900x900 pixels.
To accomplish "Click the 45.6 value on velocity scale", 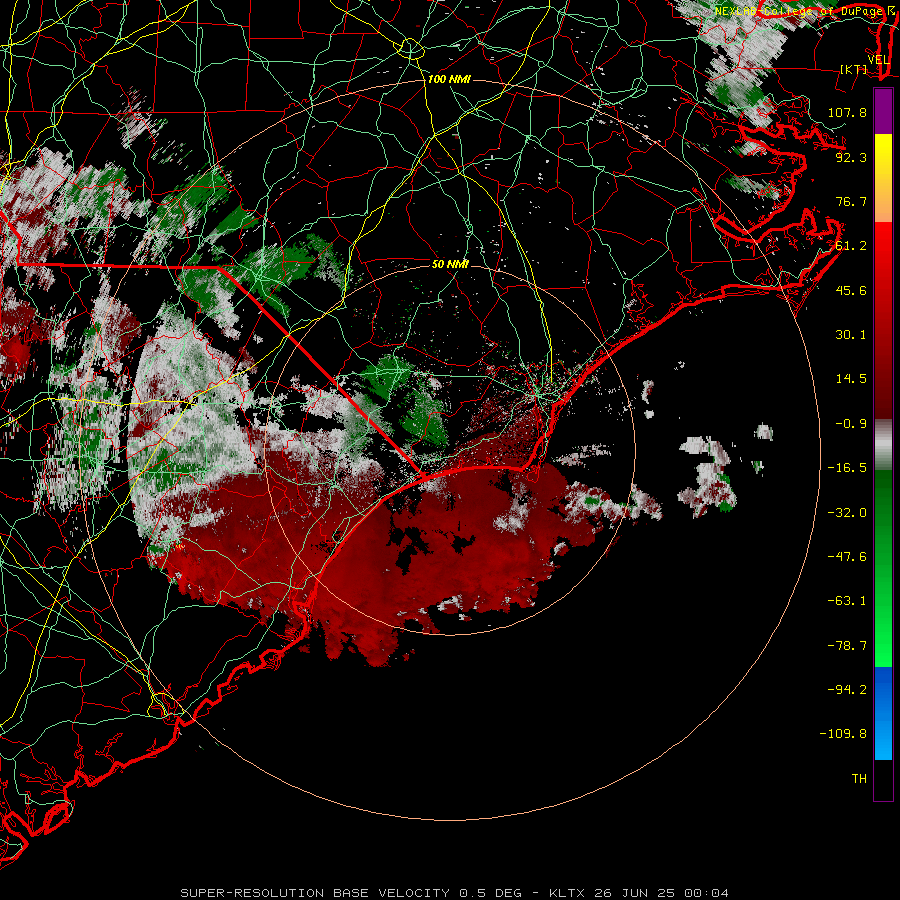I will pyautogui.click(x=851, y=290).
